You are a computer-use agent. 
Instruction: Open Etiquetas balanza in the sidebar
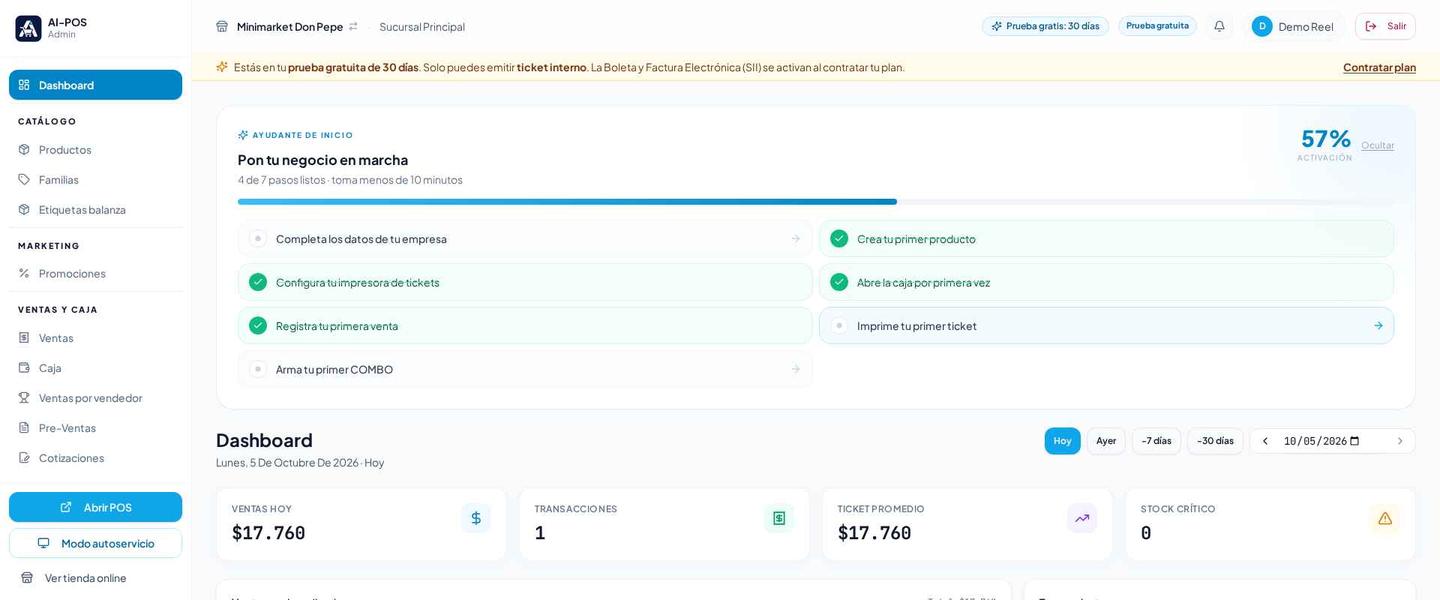(x=95, y=209)
